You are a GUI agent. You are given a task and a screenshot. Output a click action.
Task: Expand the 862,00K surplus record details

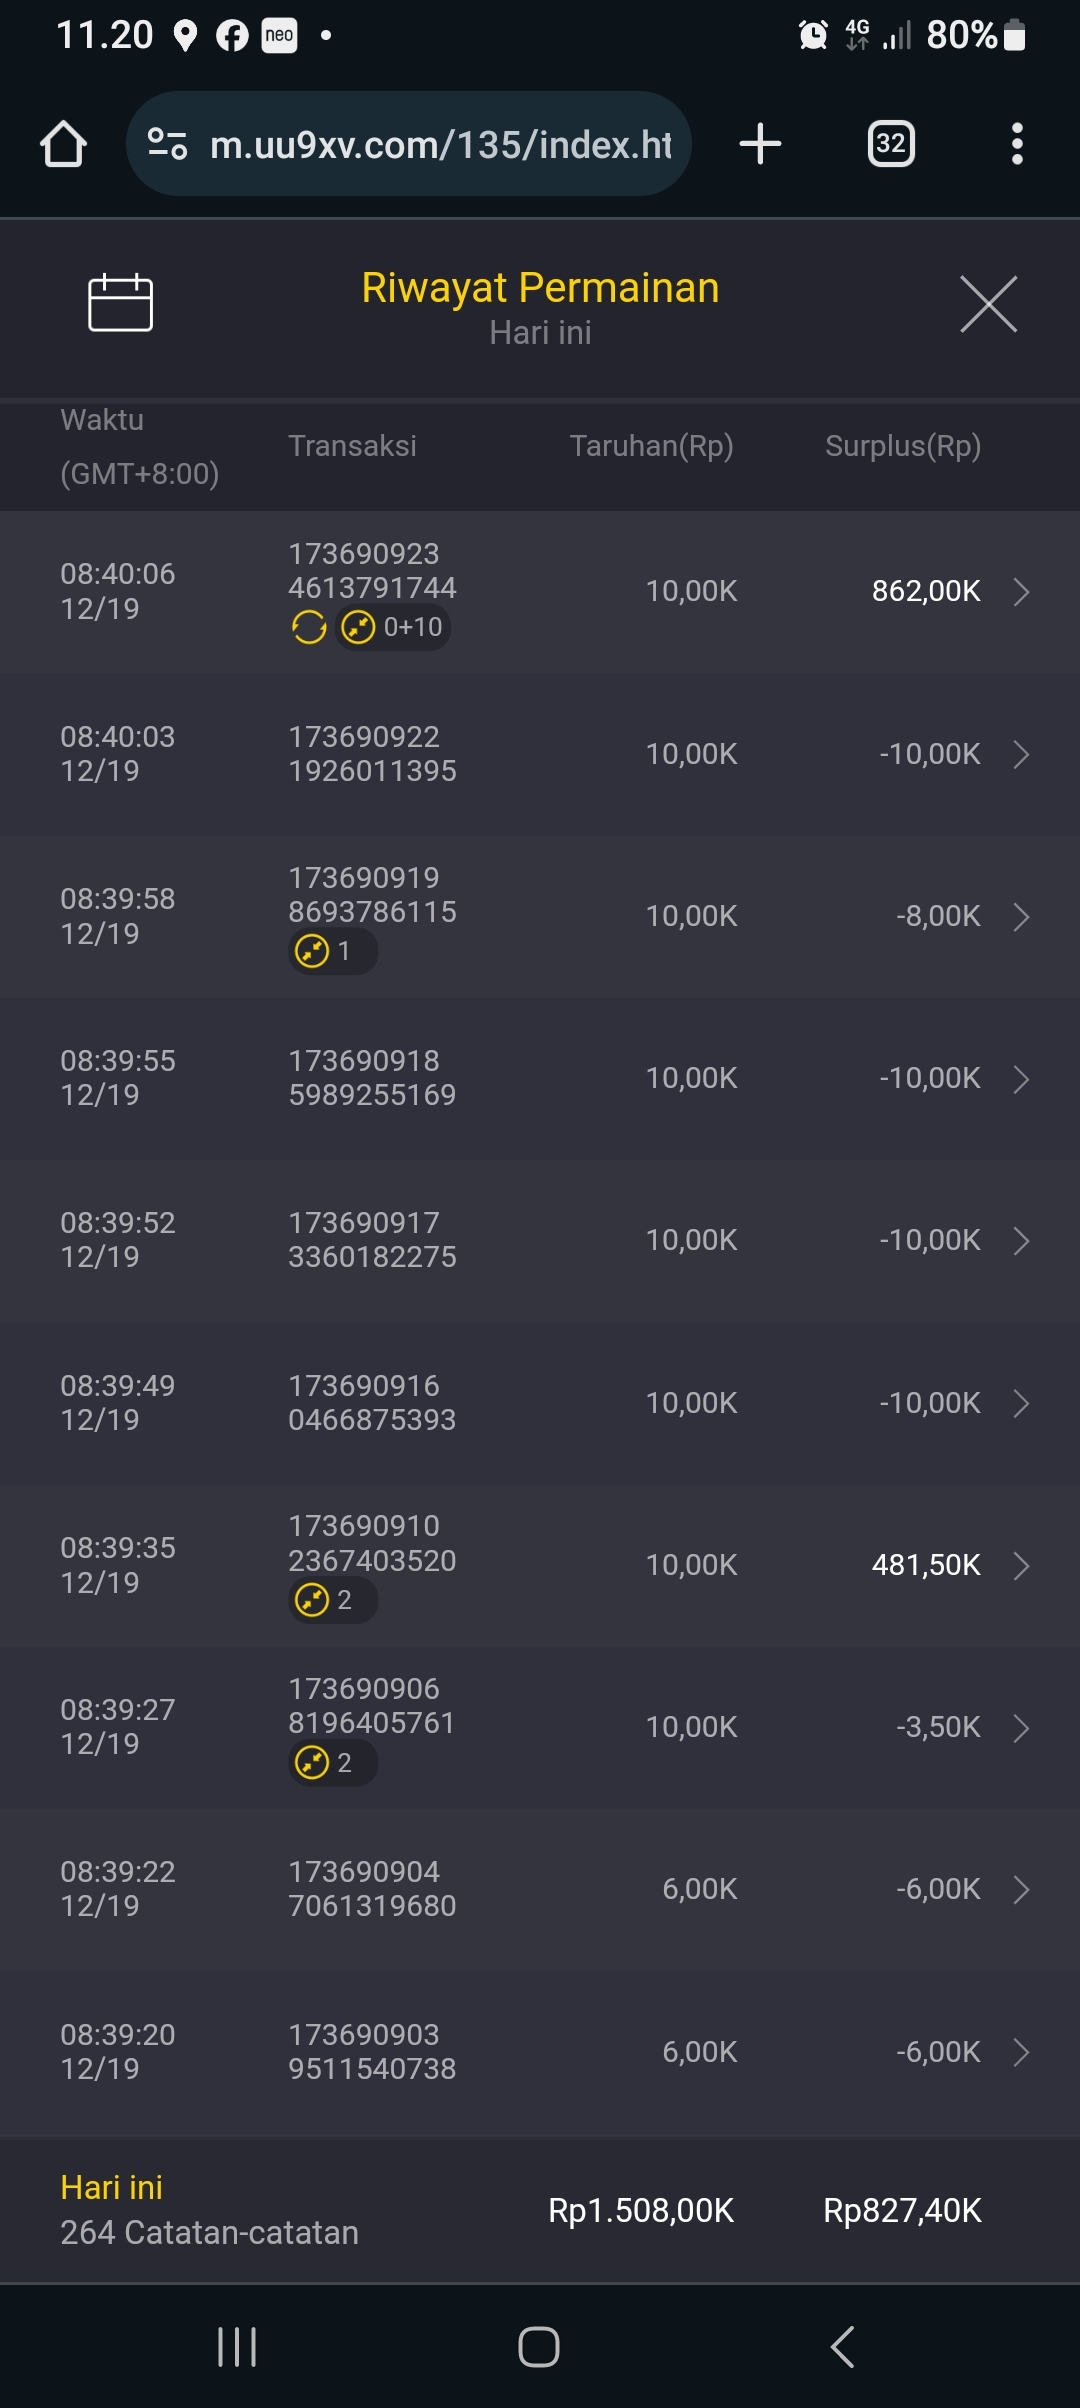(1021, 592)
